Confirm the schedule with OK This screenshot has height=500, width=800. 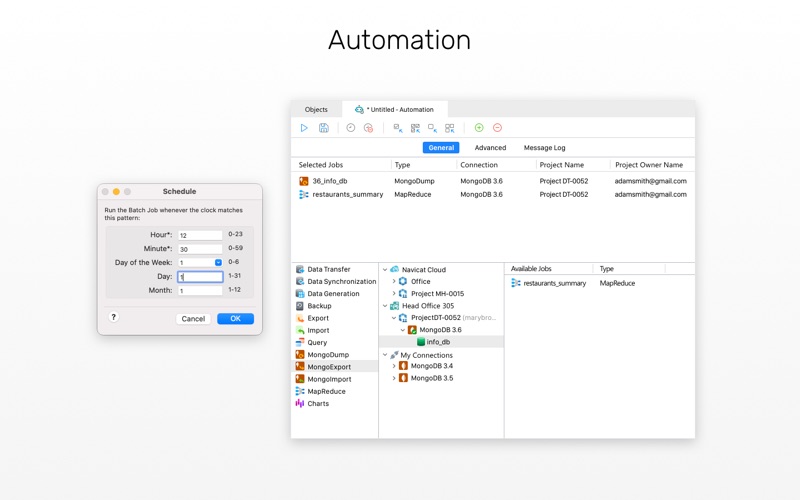tap(235, 319)
